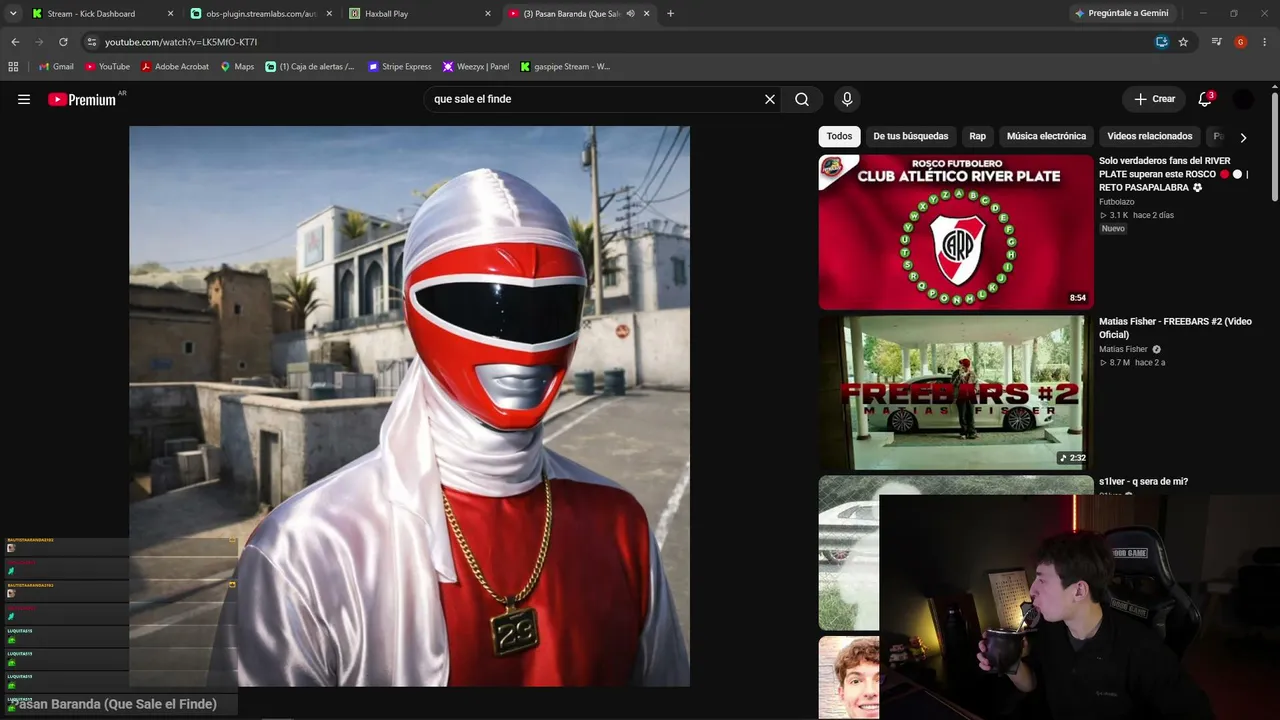
Task: Click the "Nuevo" badge on River video
Action: coord(1113,229)
